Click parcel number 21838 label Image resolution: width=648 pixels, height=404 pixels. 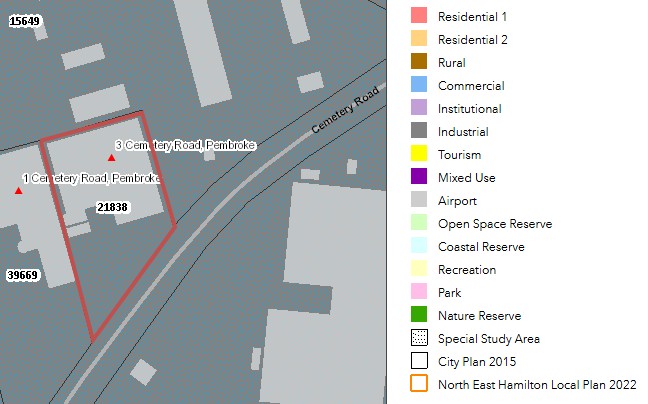[x=113, y=207]
